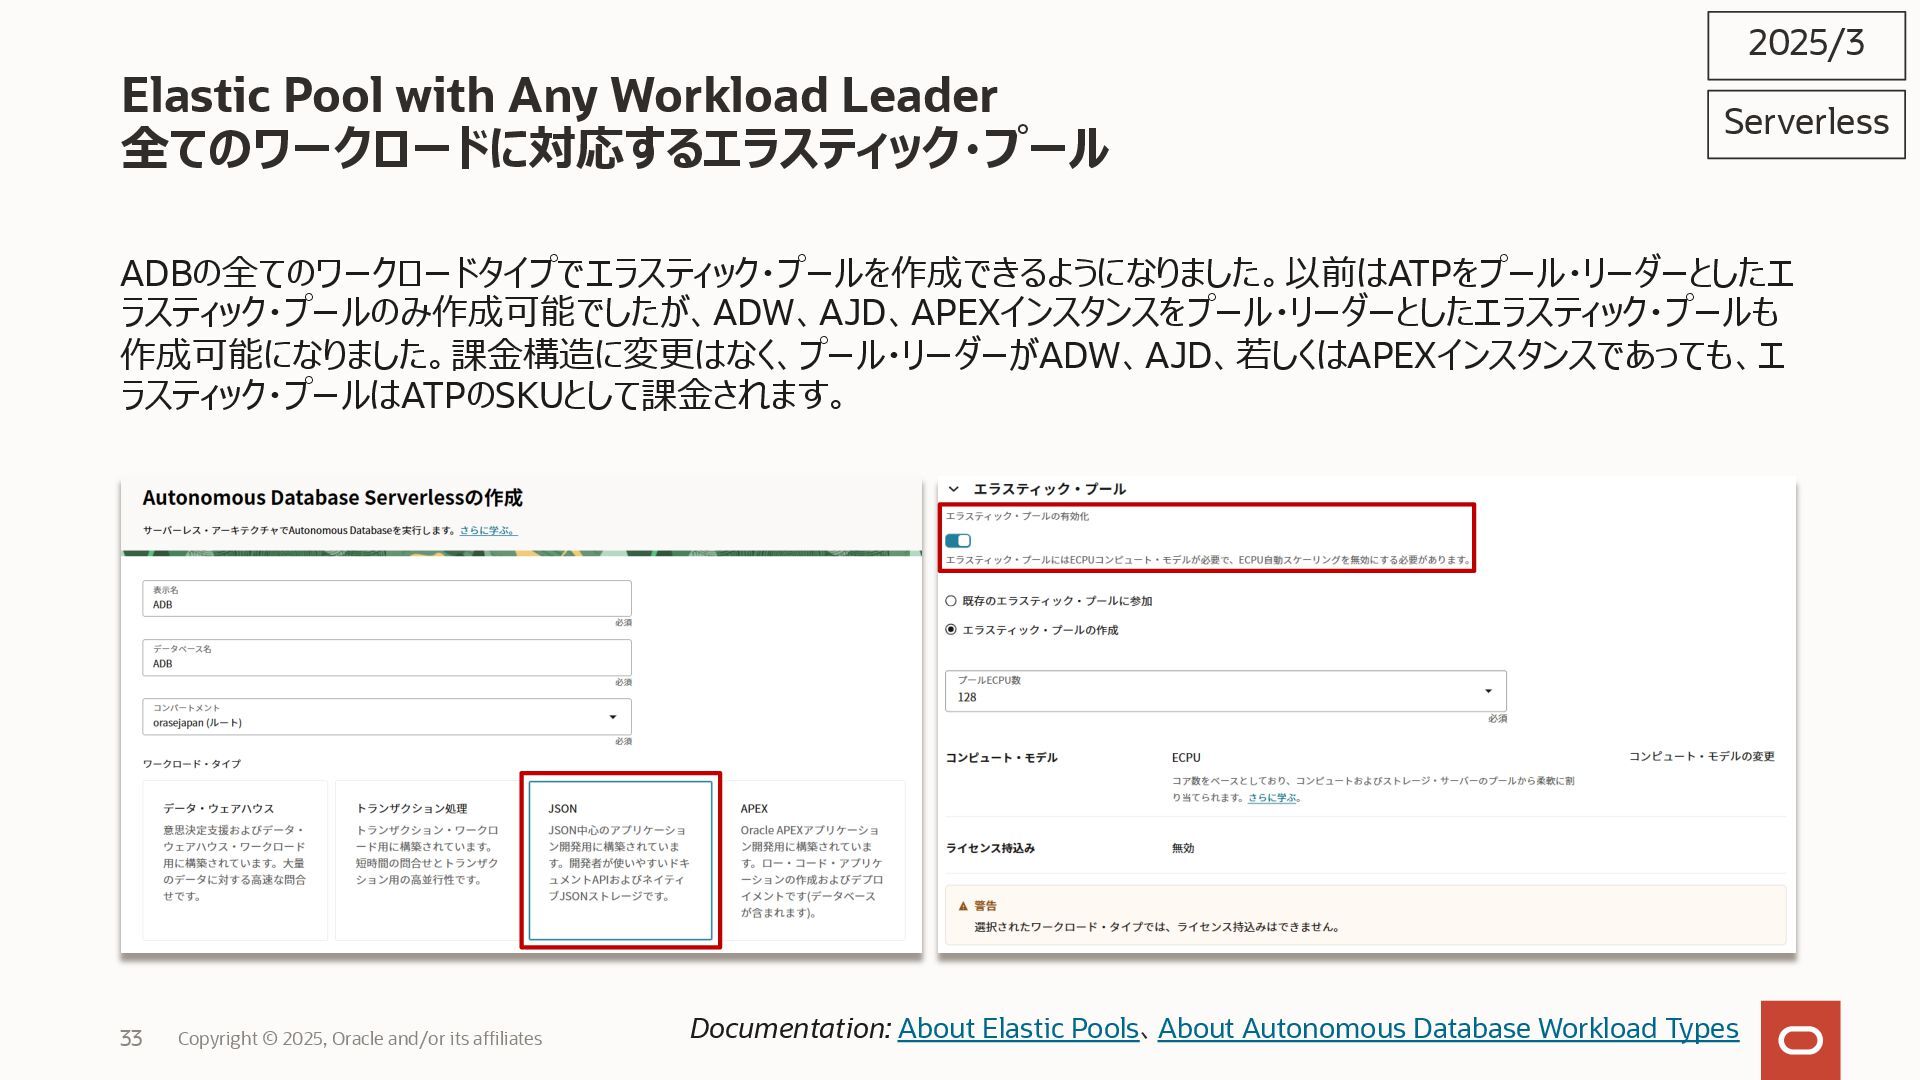Viewport: 1920px width, 1080px height.
Task: Click the red Oracle logo icon
Action: pyautogui.click(x=1800, y=1040)
